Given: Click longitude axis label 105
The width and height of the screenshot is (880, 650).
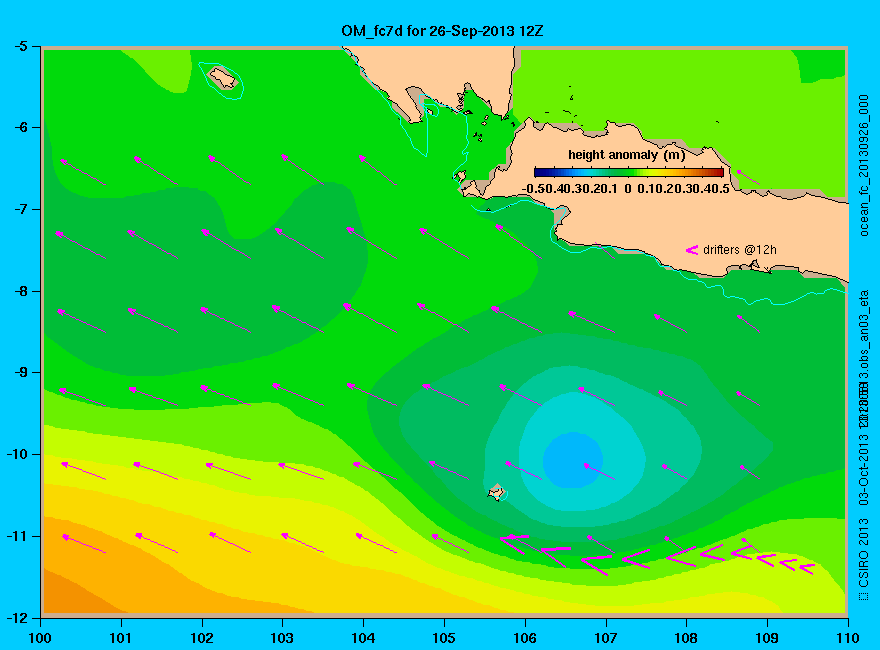Looking at the screenshot, I should click(x=444, y=638).
